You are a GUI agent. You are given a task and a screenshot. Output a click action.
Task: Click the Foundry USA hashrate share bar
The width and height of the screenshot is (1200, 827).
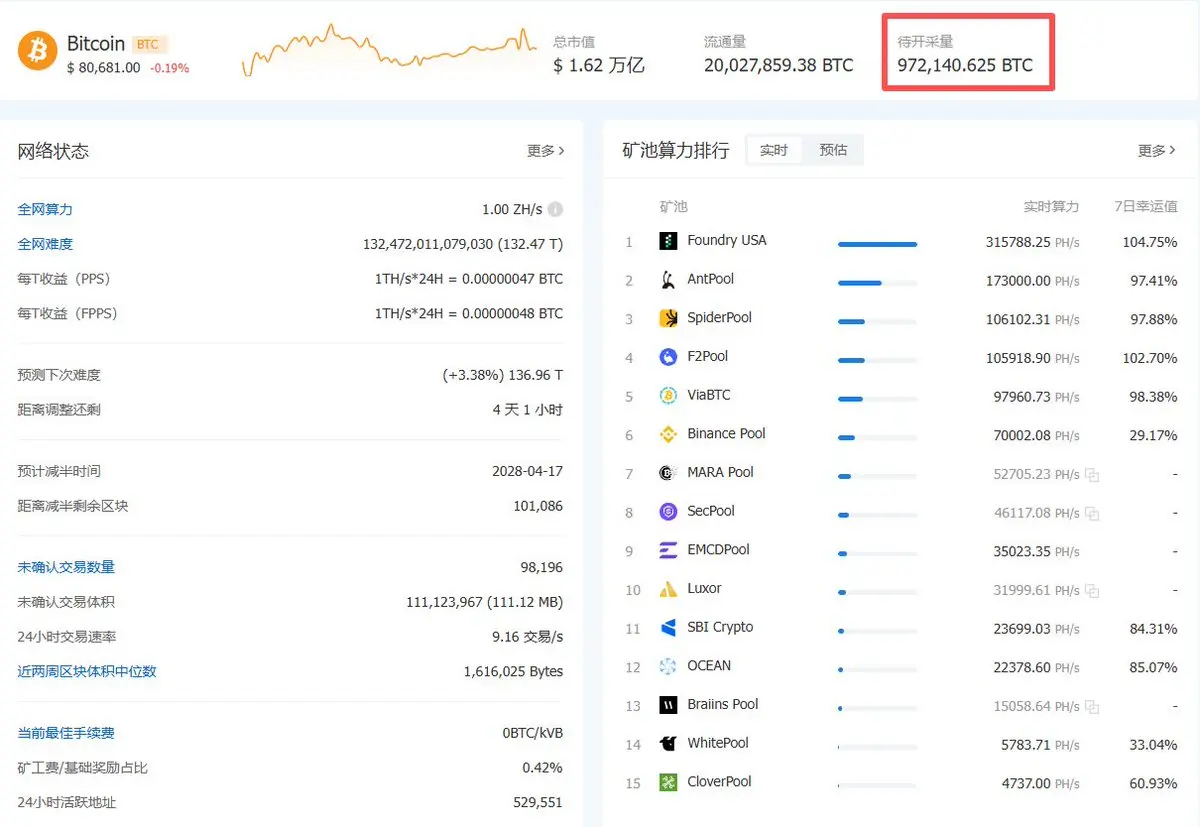pos(877,244)
